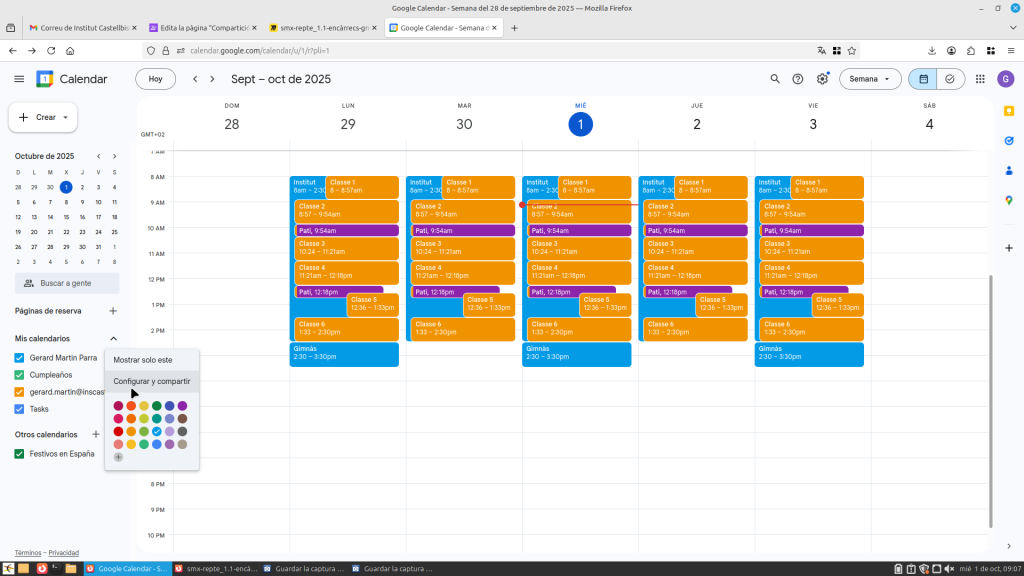
Task: Select 'Mostrar solo este' menu option
Action: pyautogui.click(x=142, y=360)
